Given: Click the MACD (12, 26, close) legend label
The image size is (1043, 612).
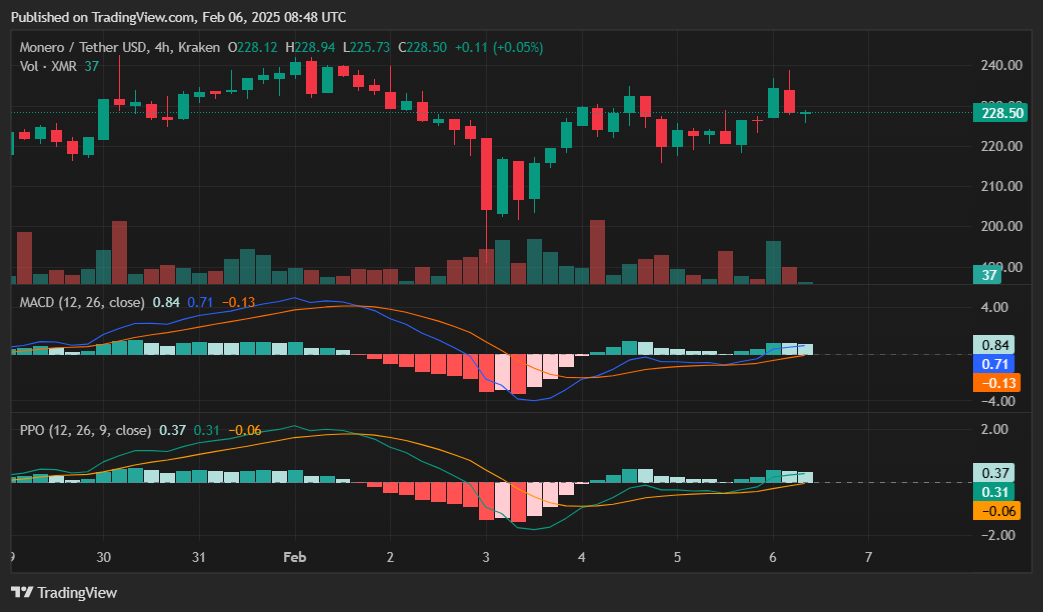Looking at the screenshot, I should pos(83,302).
